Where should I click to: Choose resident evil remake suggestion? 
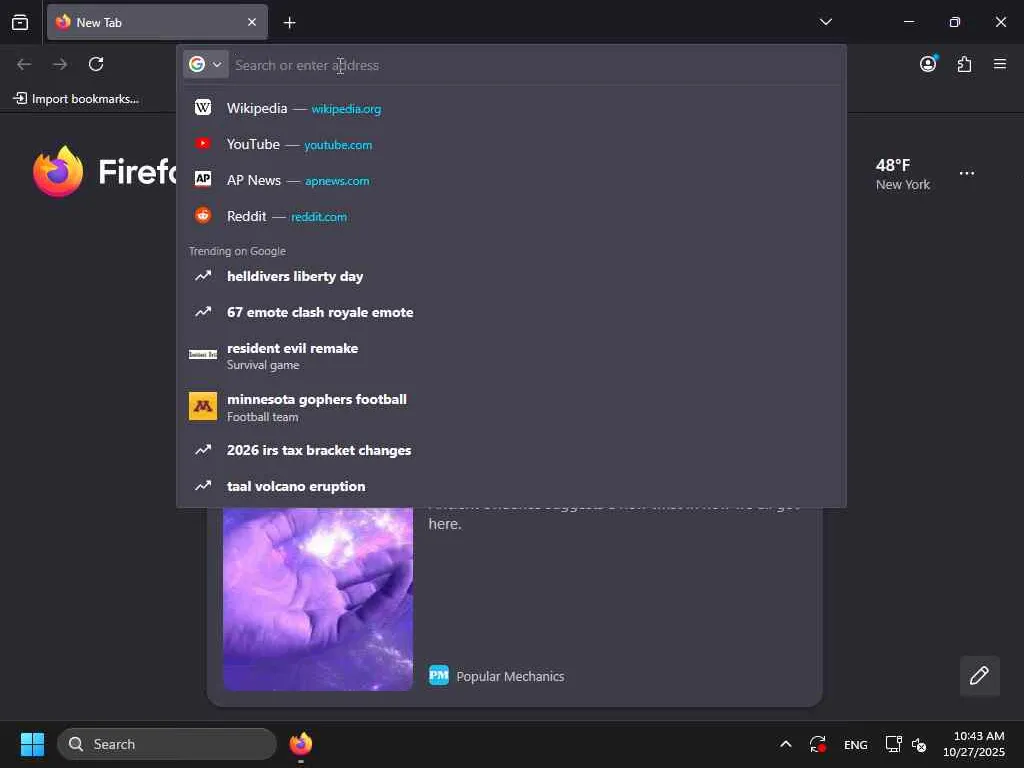pos(511,356)
